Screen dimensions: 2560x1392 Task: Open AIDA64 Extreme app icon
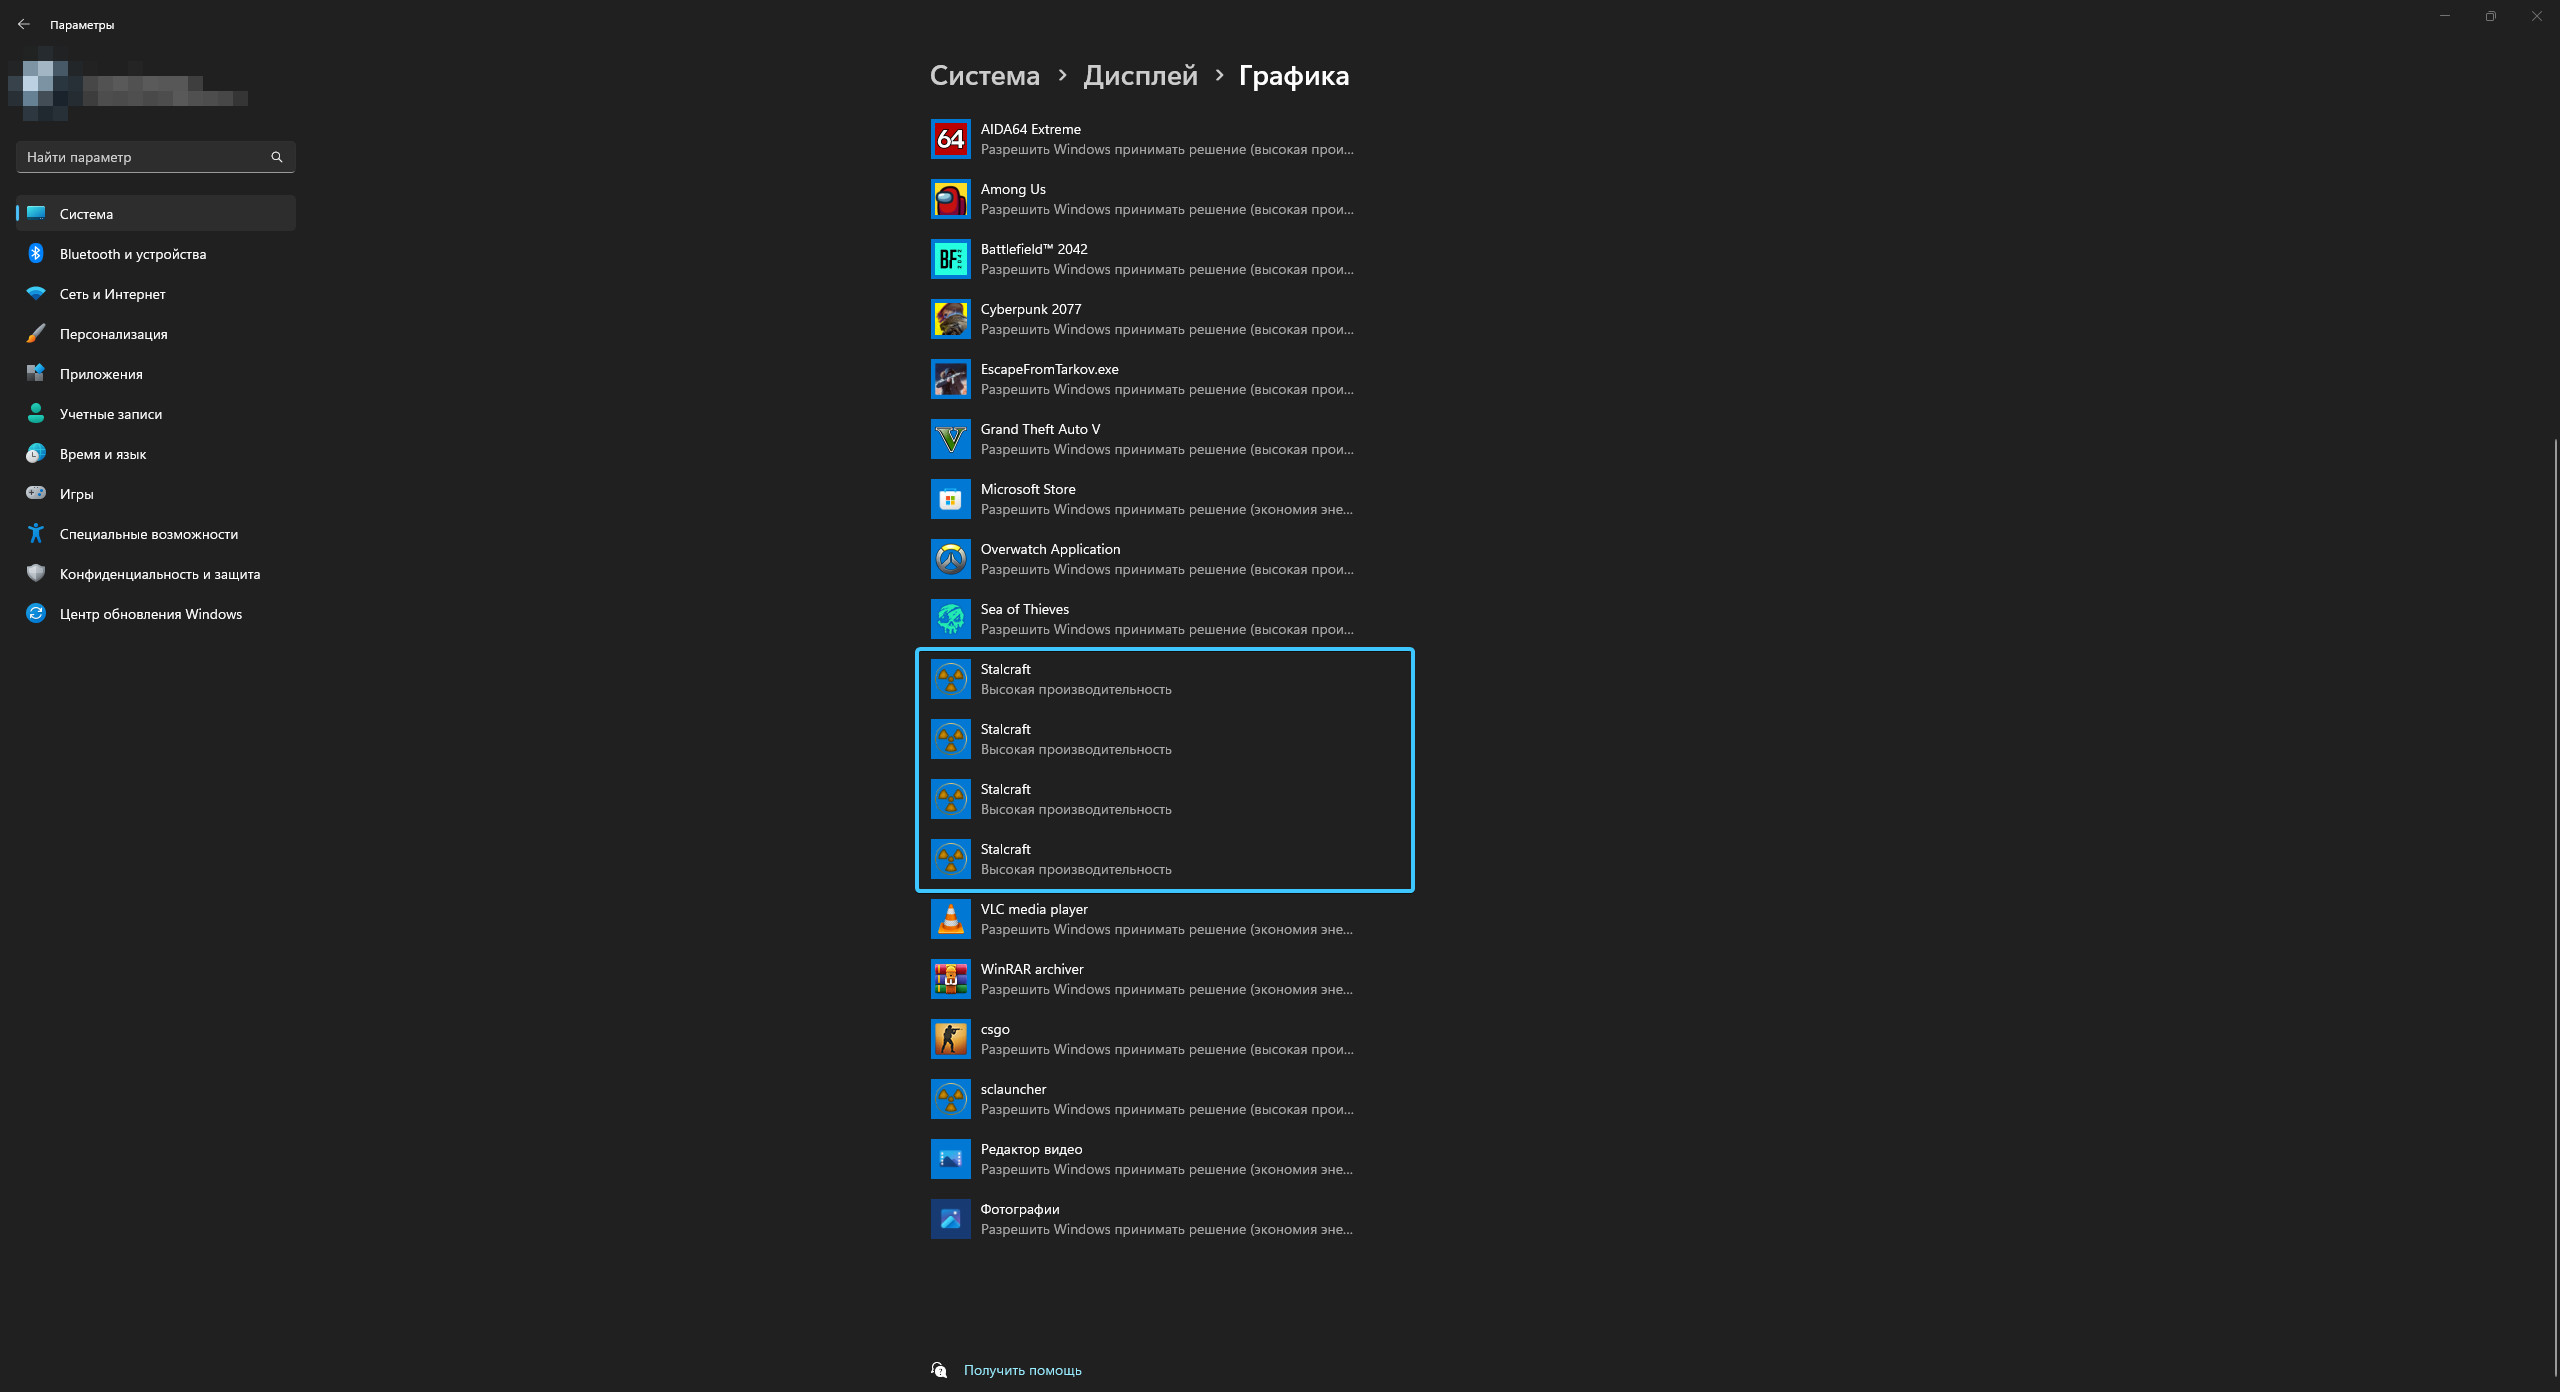950,139
